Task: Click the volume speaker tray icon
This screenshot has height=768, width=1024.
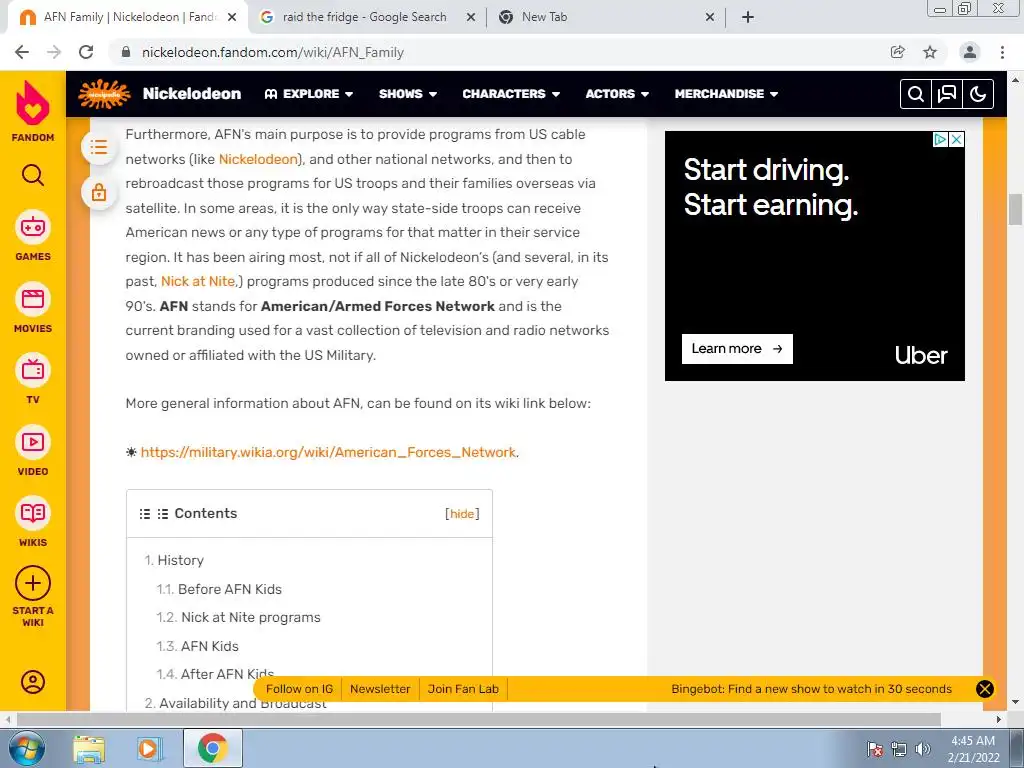Action: click(923, 749)
